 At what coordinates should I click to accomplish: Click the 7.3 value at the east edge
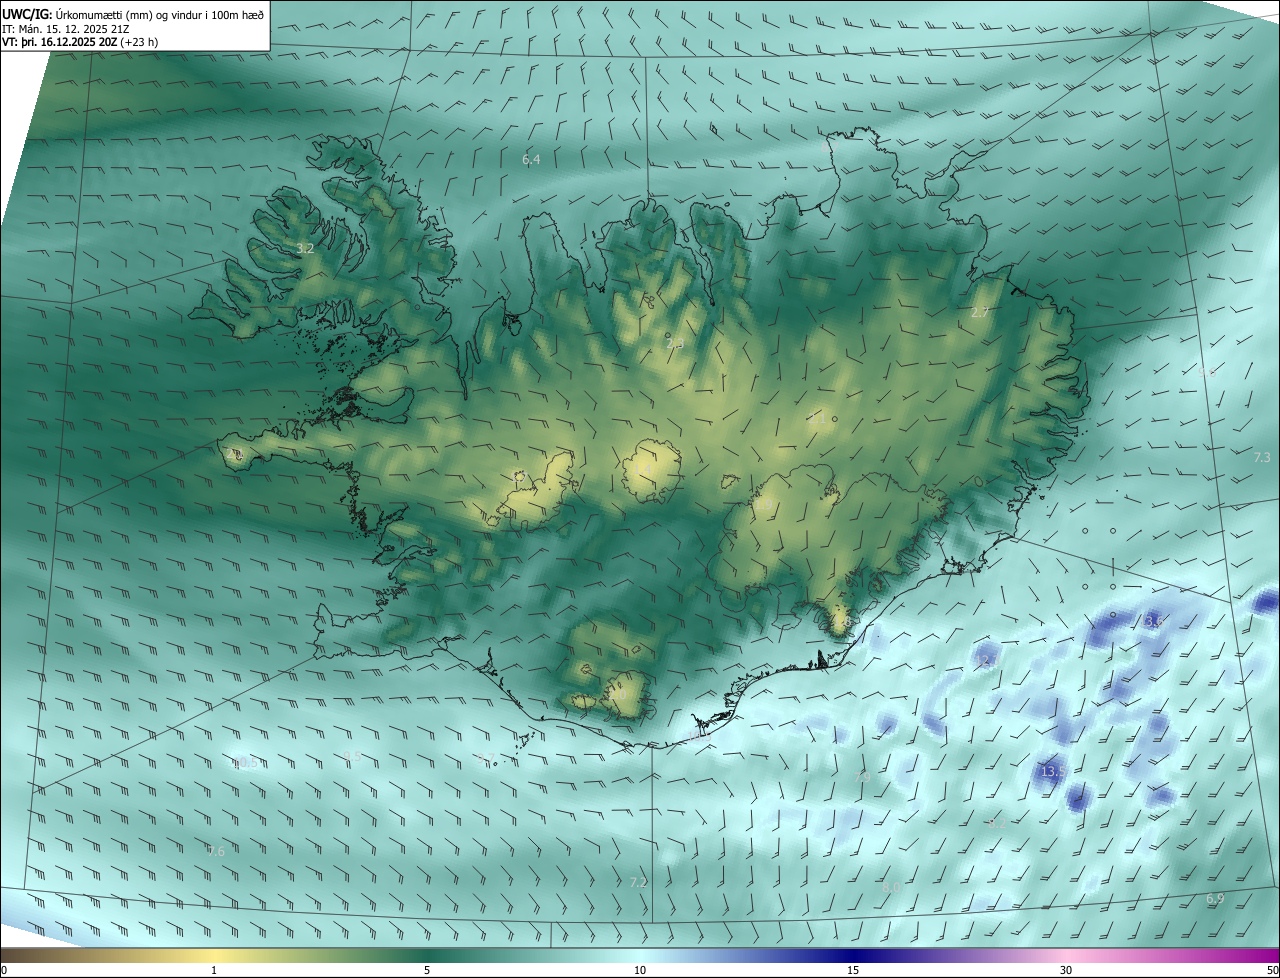pyautogui.click(x=1262, y=457)
